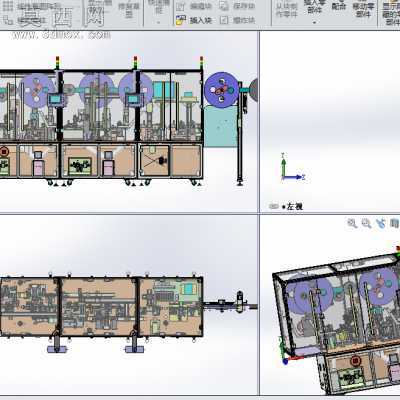Click the Save Block icon in the toolbar
The height and width of the screenshot is (400, 400).
[224, 6]
